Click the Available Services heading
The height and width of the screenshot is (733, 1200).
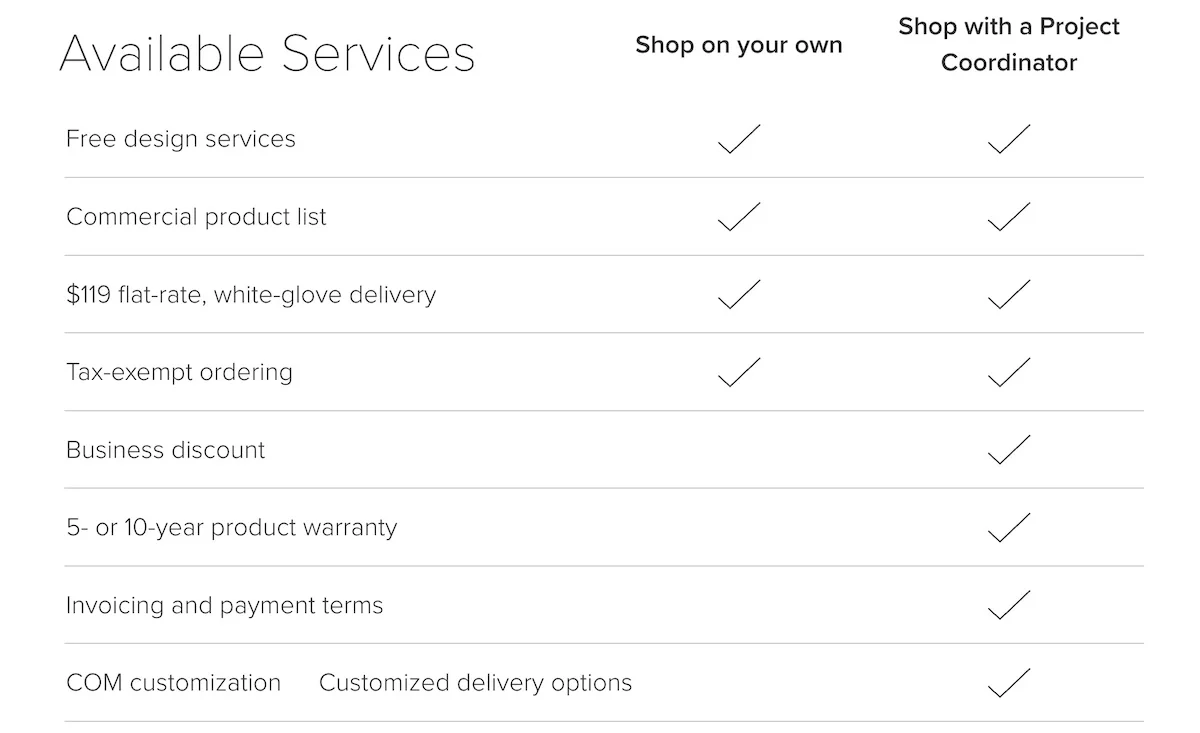pos(267,53)
